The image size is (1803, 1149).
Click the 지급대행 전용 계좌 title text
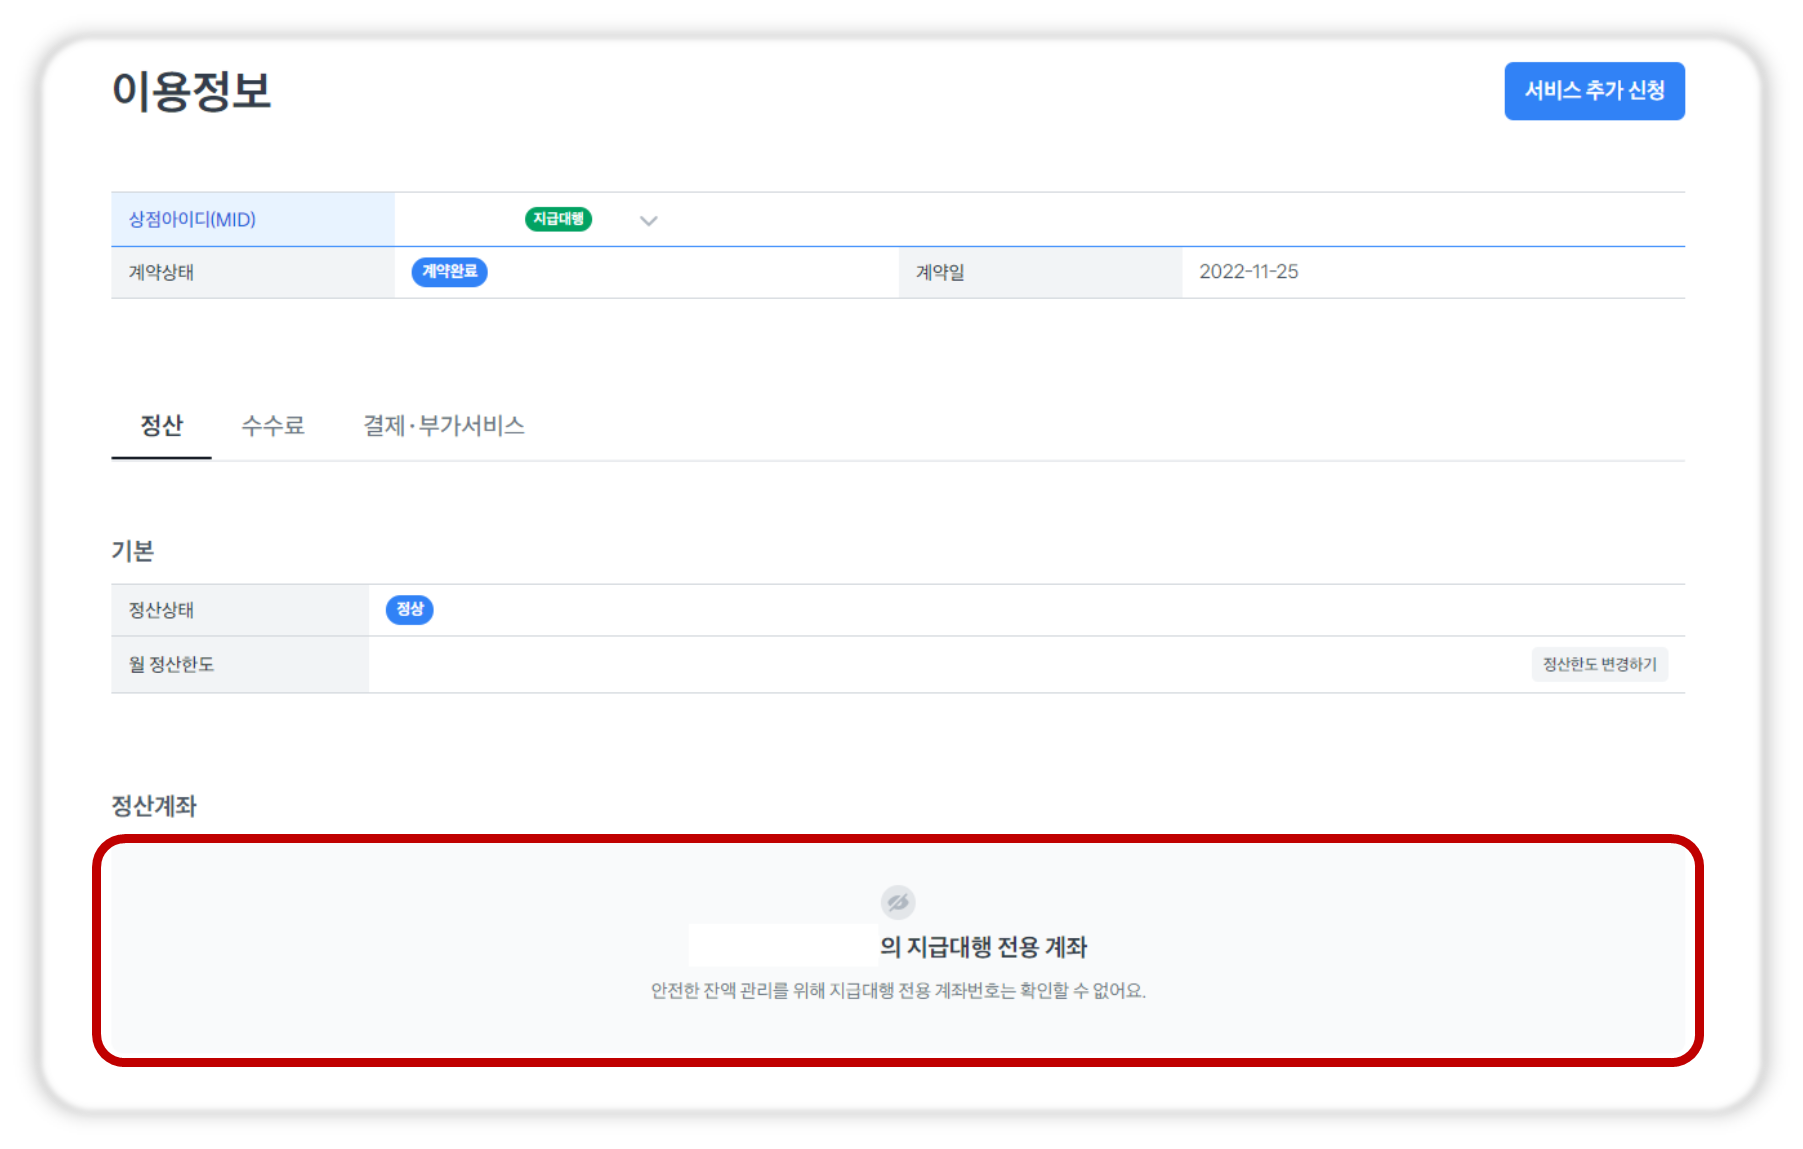[982, 947]
